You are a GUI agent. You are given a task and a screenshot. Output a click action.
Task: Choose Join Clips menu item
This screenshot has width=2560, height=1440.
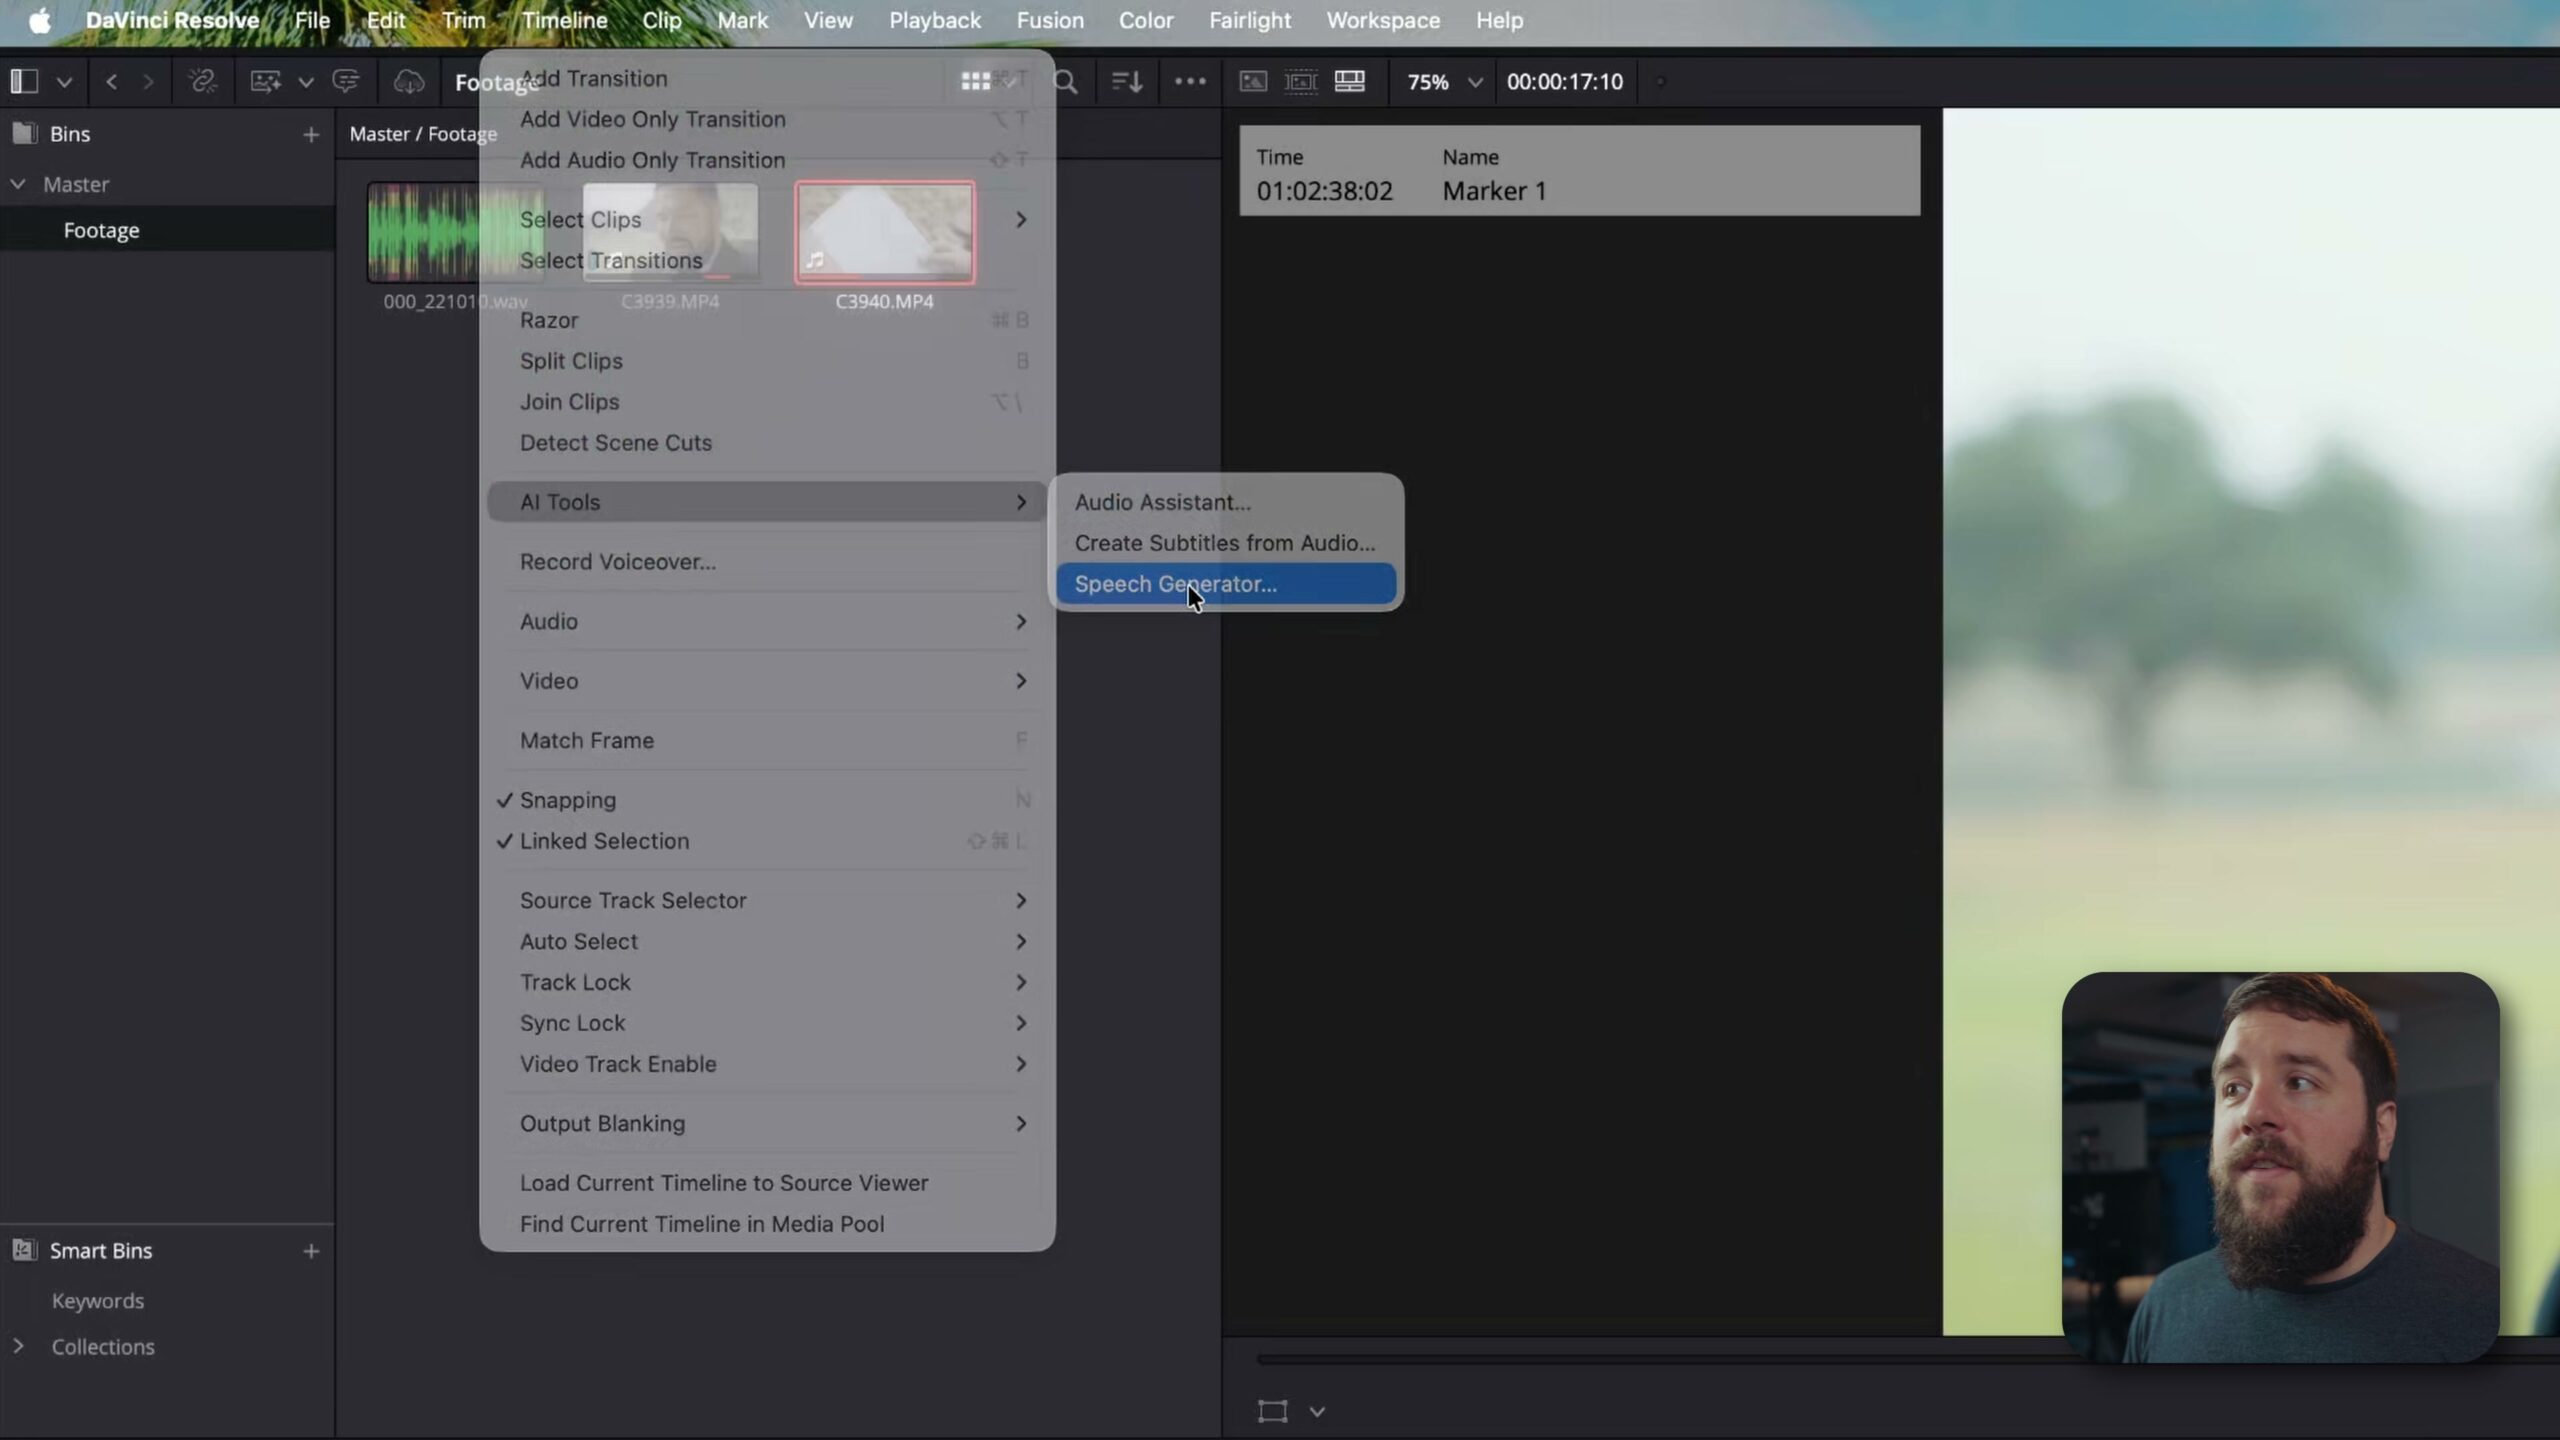click(767, 402)
